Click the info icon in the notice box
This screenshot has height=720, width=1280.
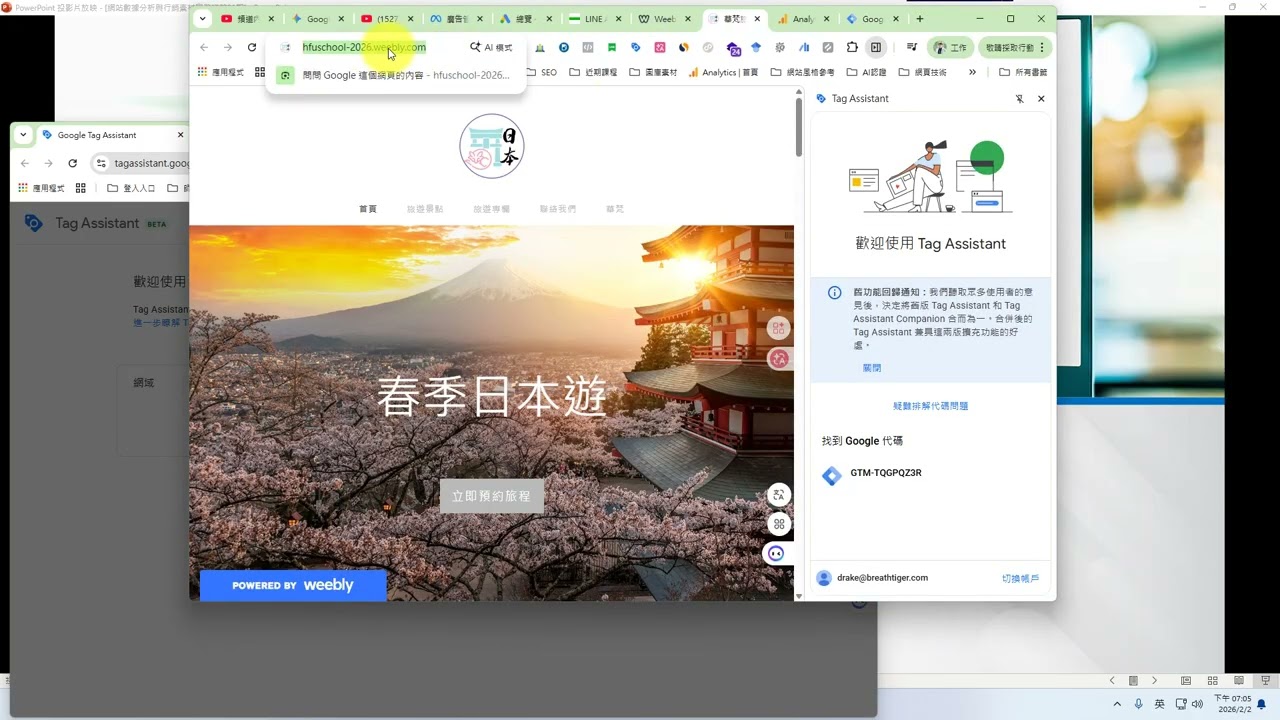834,293
